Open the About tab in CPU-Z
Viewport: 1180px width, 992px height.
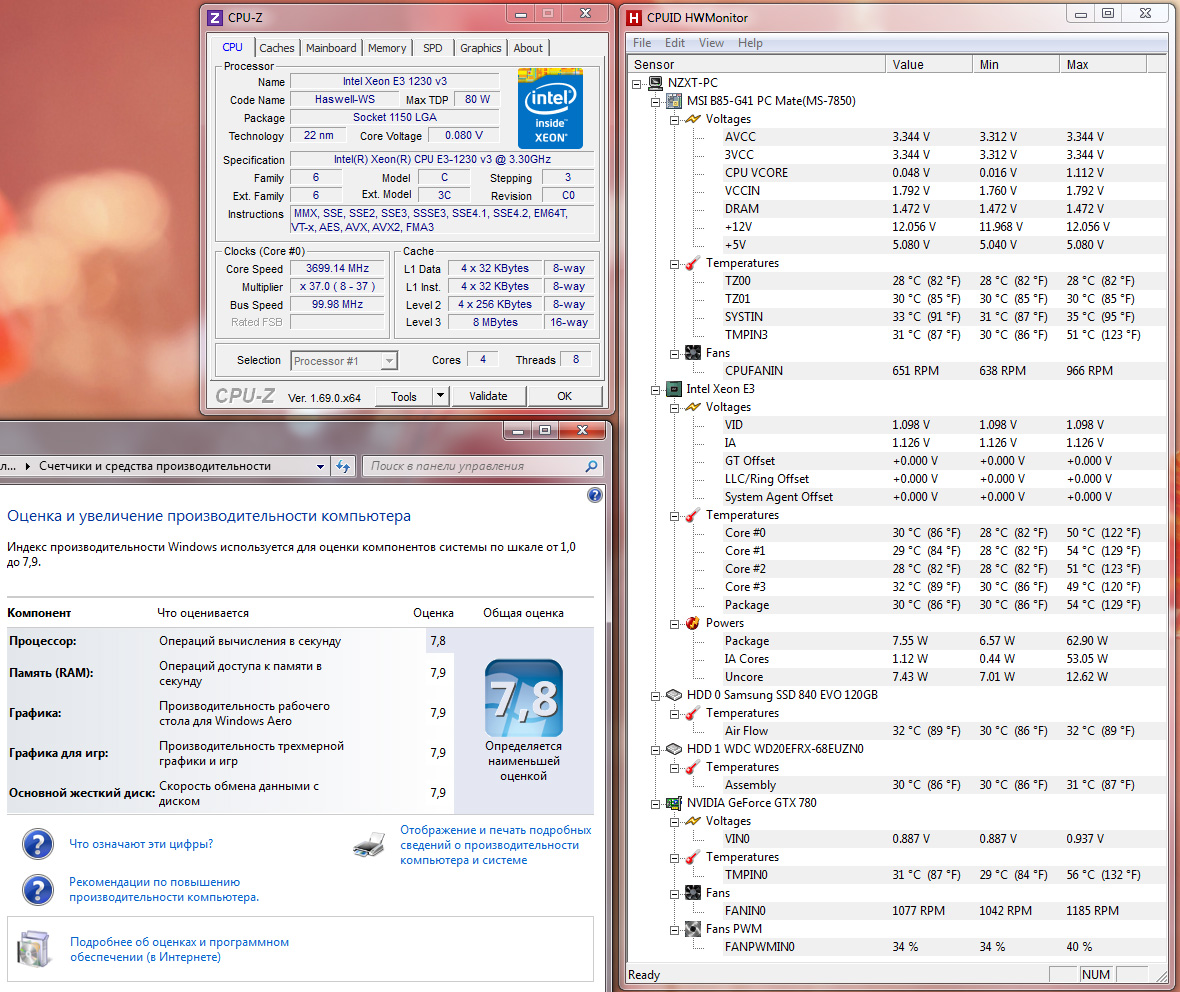[528, 48]
